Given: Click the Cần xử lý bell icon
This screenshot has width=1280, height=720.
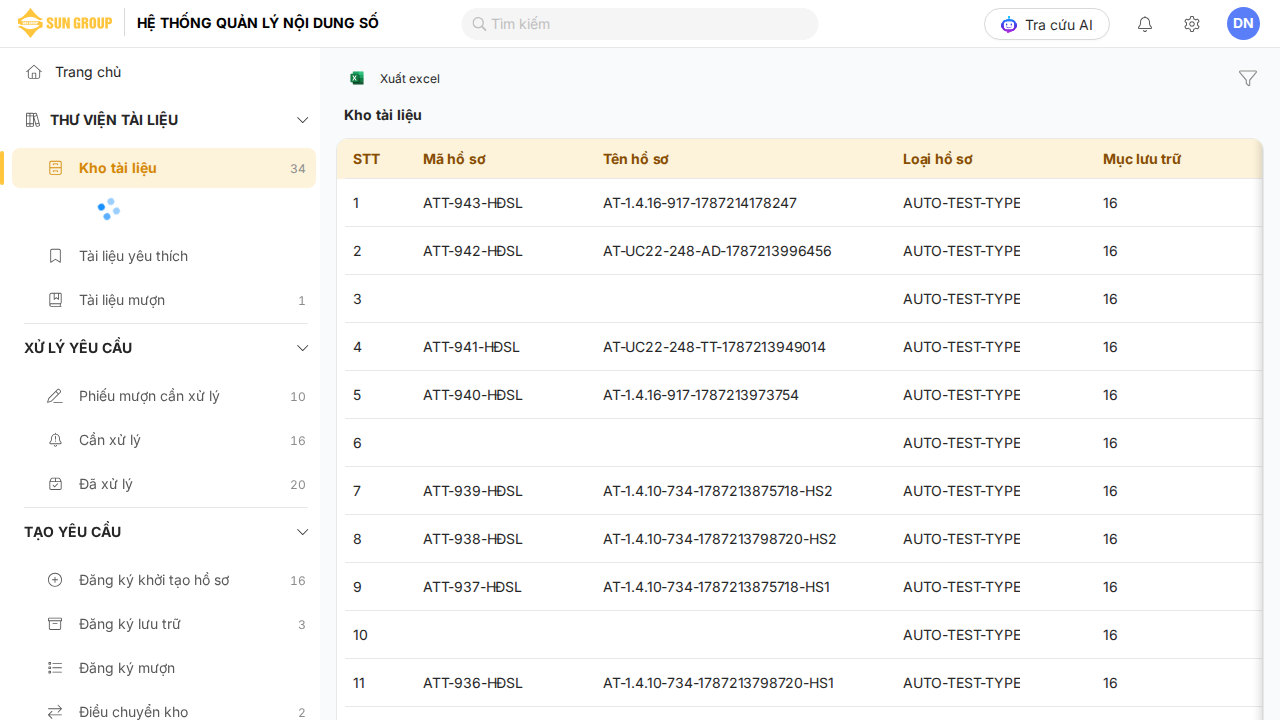Looking at the screenshot, I should 56,440.
